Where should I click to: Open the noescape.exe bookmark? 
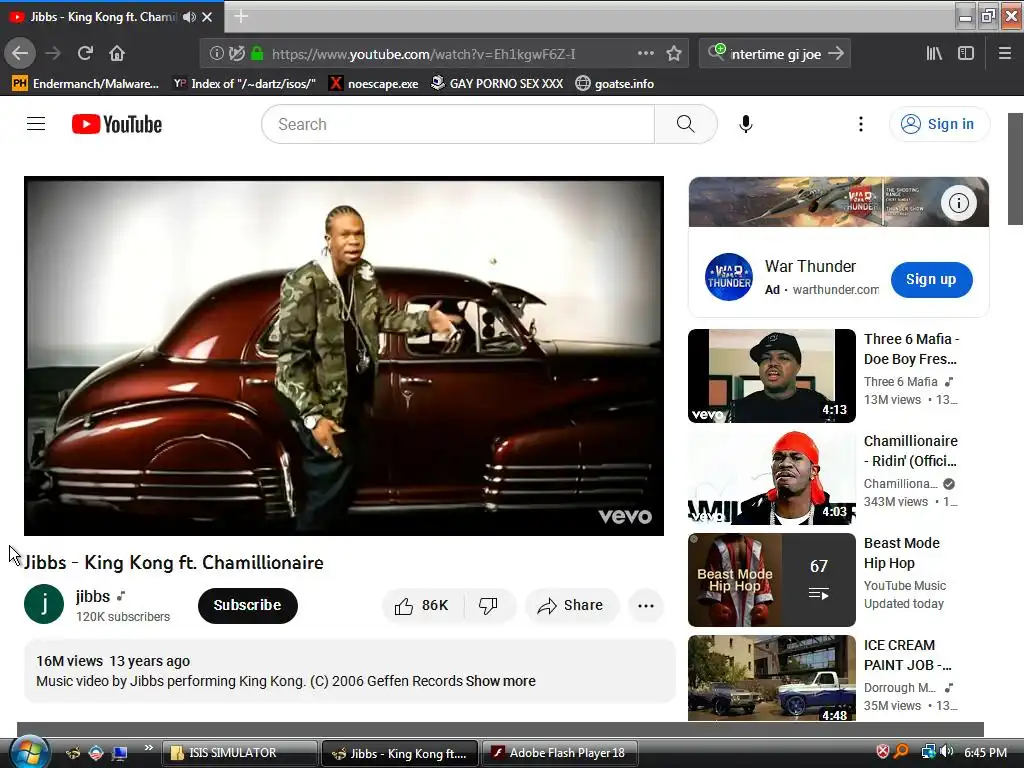click(x=374, y=84)
